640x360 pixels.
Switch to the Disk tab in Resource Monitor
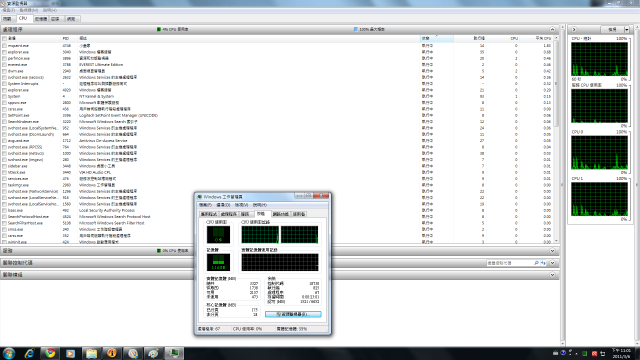click(x=56, y=19)
